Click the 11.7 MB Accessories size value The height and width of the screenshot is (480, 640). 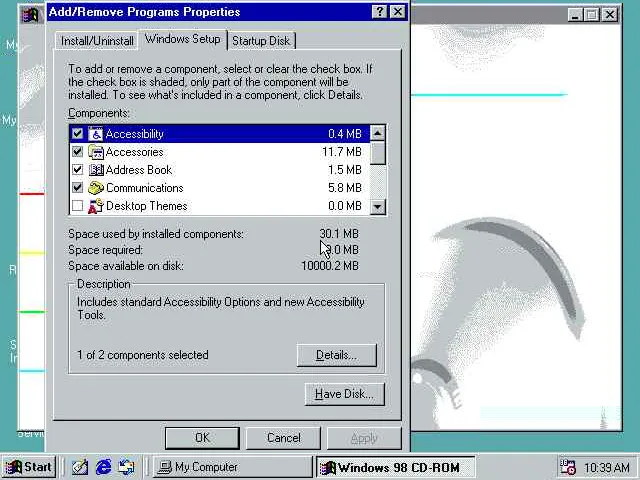click(x=342, y=152)
